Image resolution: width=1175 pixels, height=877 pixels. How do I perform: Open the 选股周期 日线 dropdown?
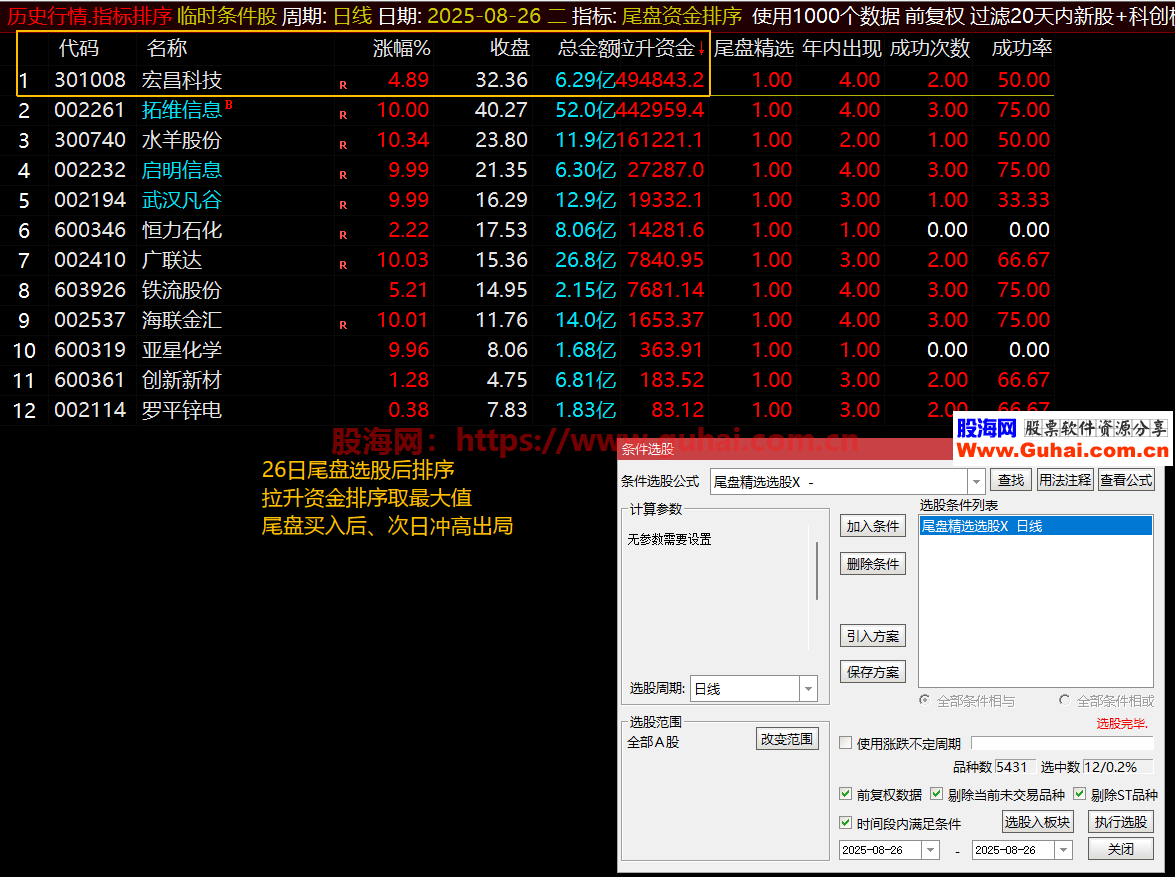pyautogui.click(x=808, y=688)
